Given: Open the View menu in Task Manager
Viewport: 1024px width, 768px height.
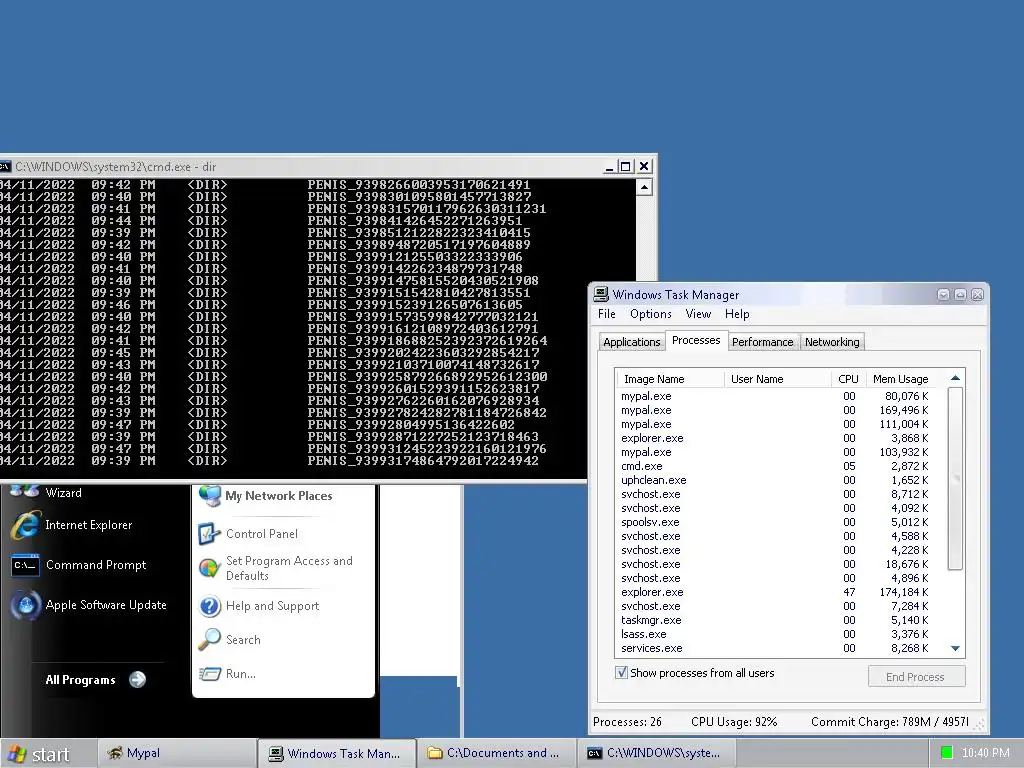Looking at the screenshot, I should 698,314.
